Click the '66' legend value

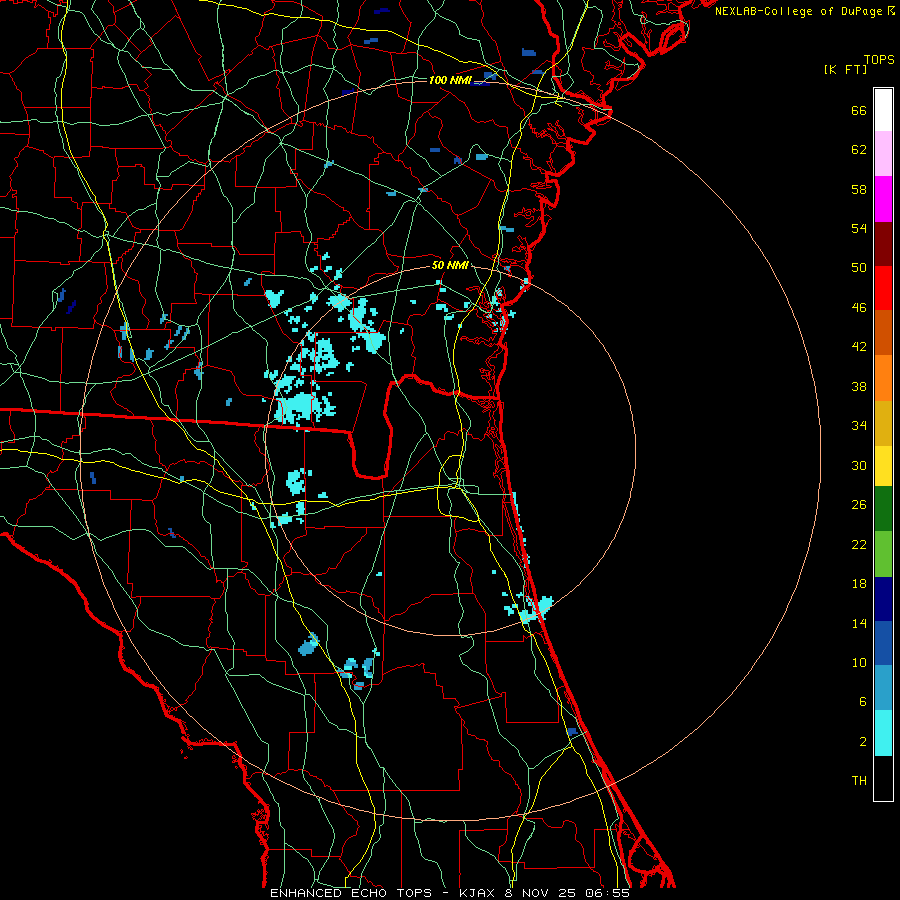(x=859, y=110)
